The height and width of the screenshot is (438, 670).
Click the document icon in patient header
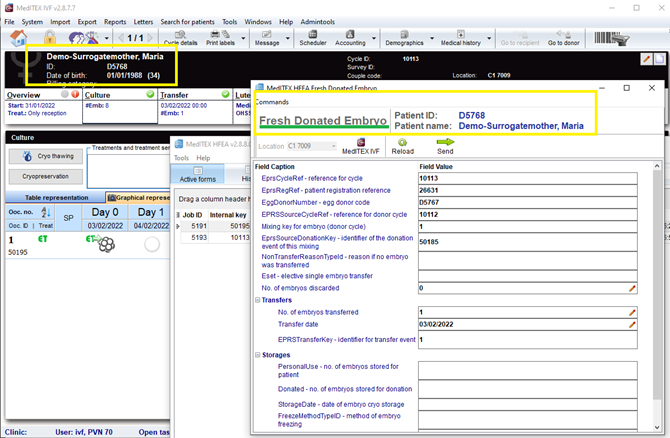(660, 59)
